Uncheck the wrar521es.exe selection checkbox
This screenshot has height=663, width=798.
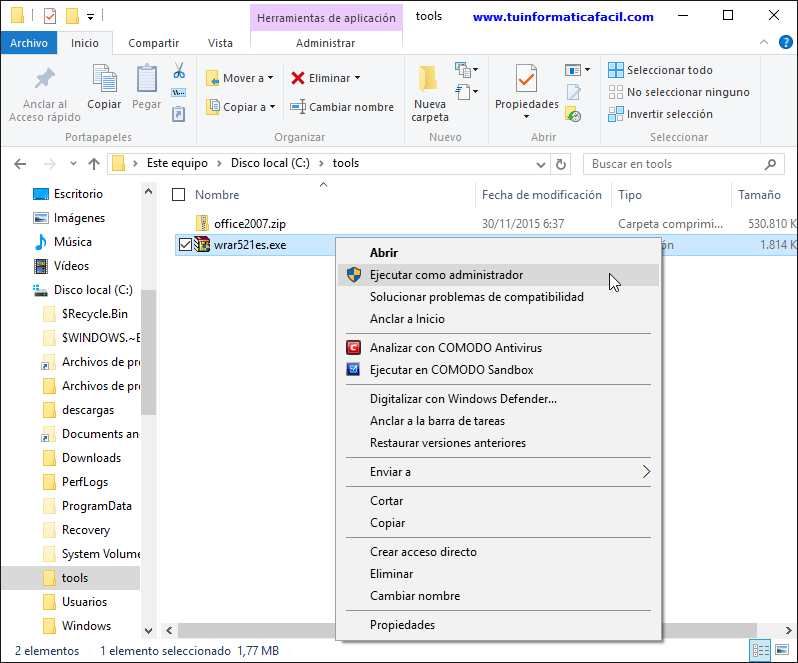(x=185, y=245)
